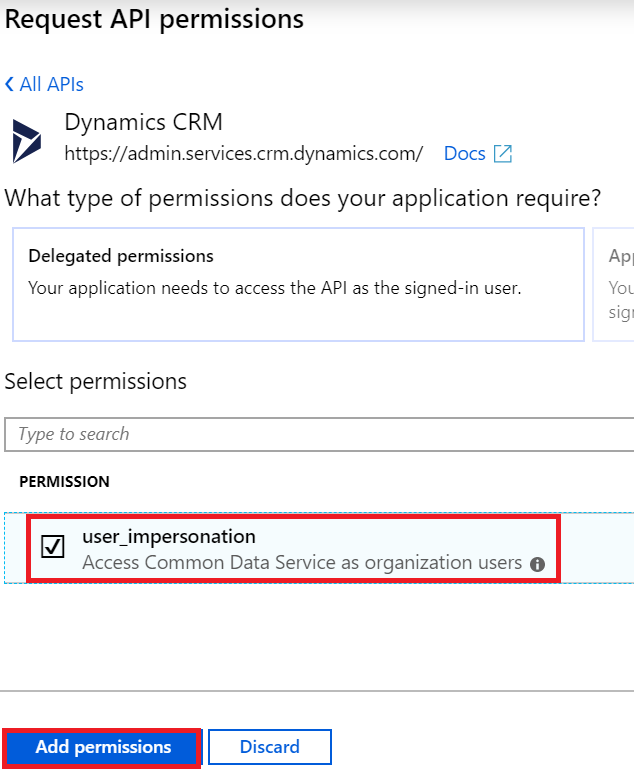Click the permission type question text

coord(303,198)
